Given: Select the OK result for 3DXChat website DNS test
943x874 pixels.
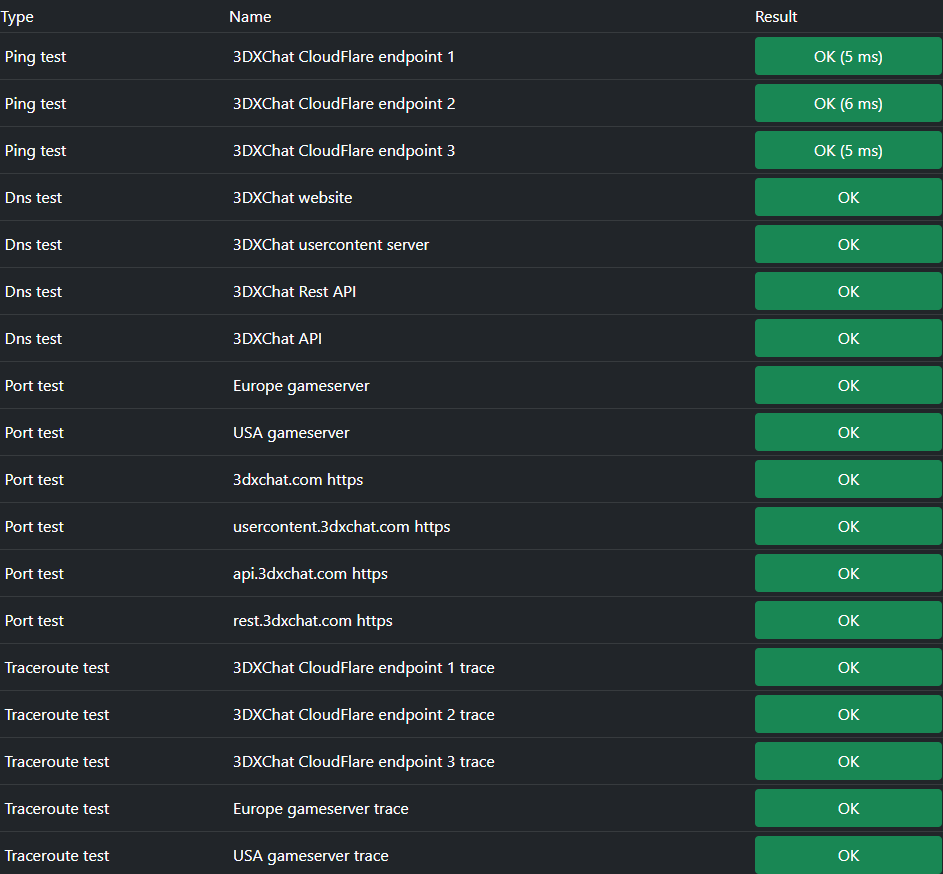Looking at the screenshot, I should point(847,197).
